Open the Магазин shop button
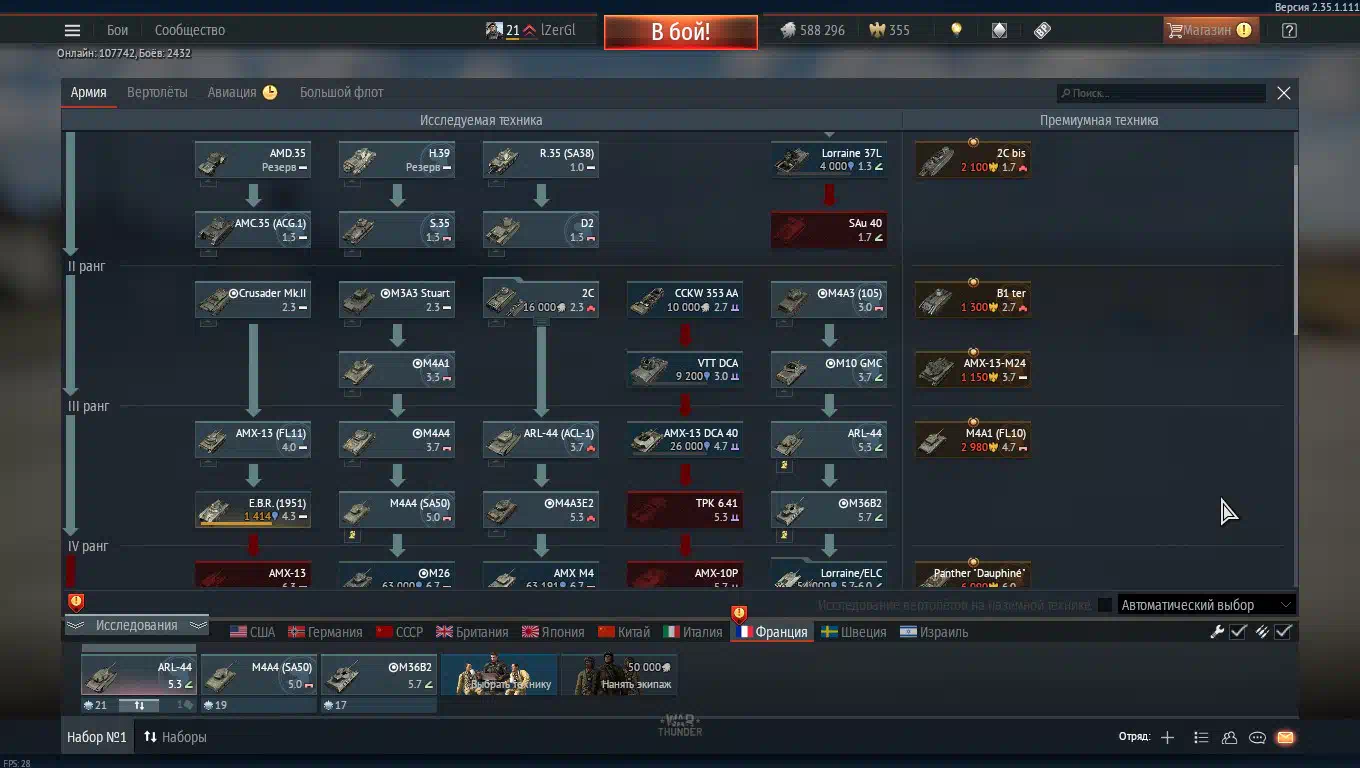The height and width of the screenshot is (768, 1360). click(x=1210, y=30)
